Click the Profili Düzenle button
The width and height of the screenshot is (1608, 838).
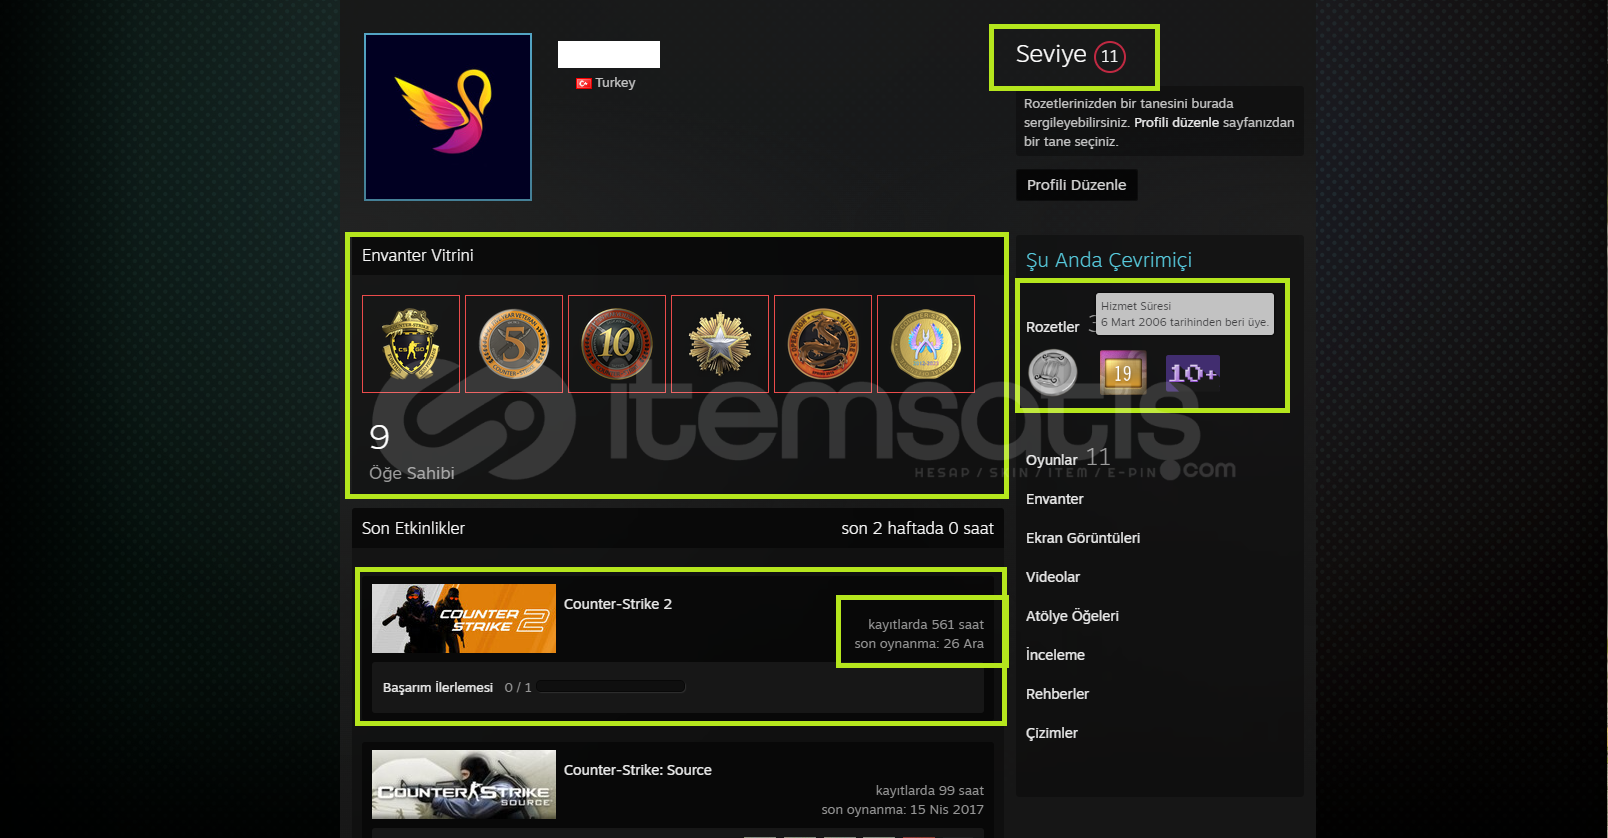tap(1077, 185)
